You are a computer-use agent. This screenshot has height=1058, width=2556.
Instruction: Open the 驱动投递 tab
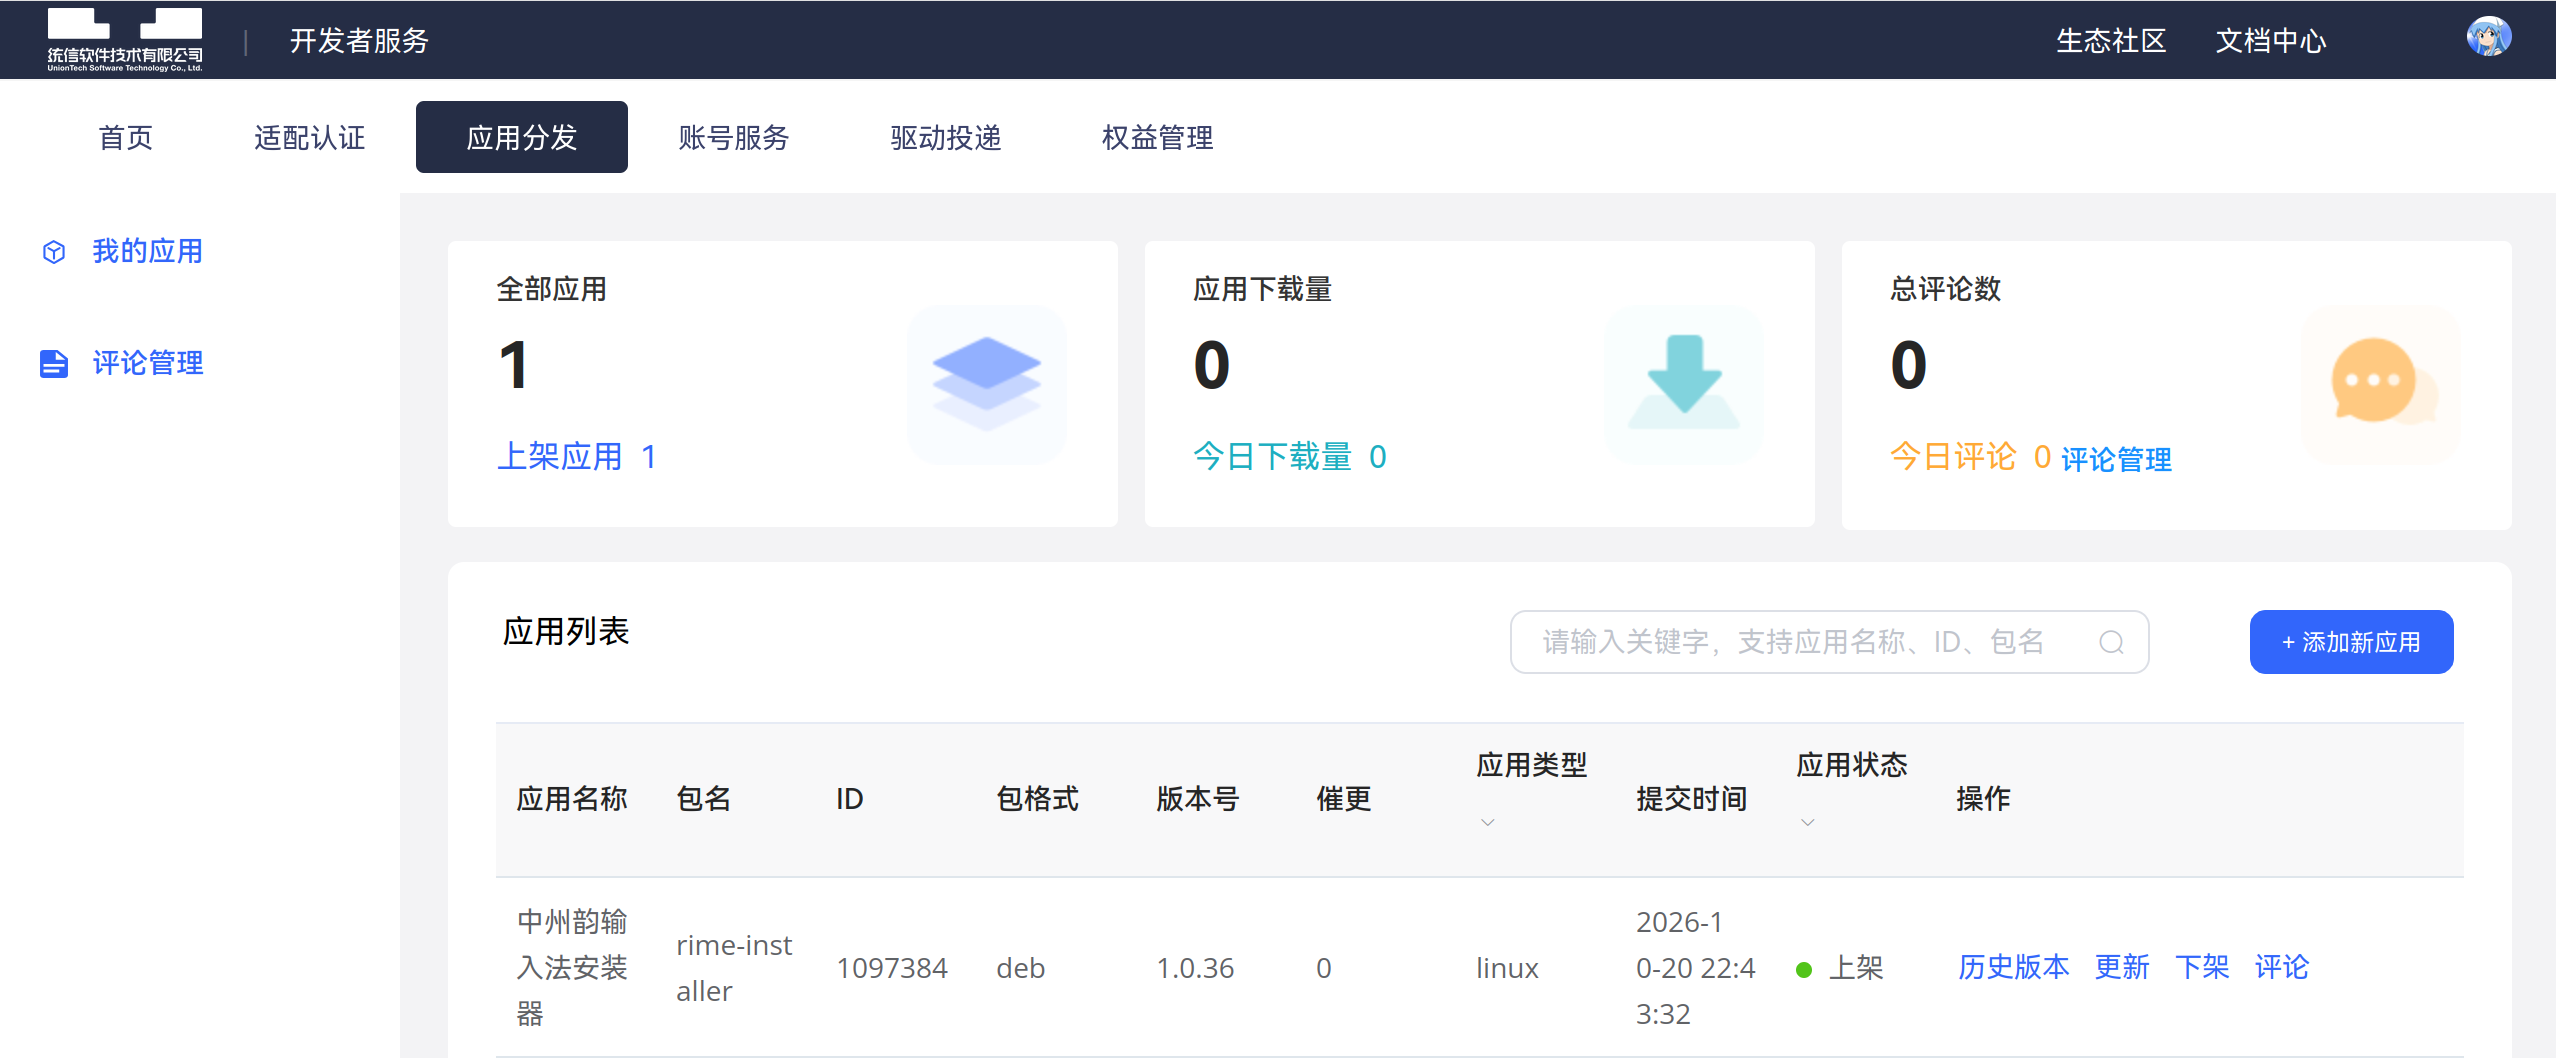pyautogui.click(x=946, y=137)
